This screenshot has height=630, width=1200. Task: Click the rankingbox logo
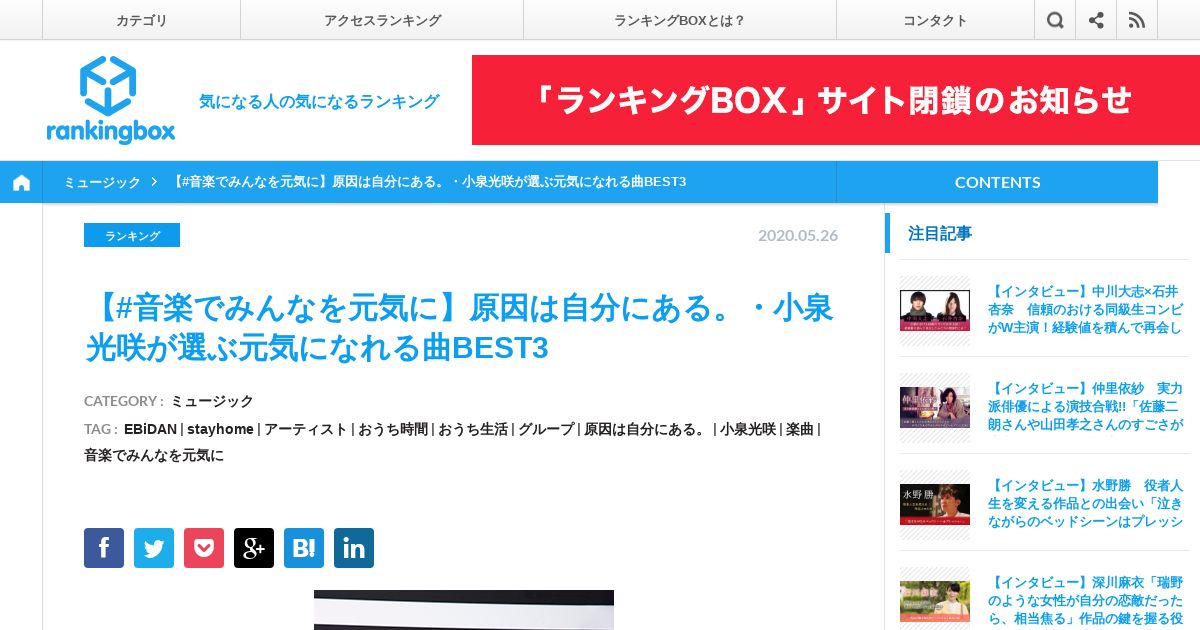pyautogui.click(x=110, y=100)
